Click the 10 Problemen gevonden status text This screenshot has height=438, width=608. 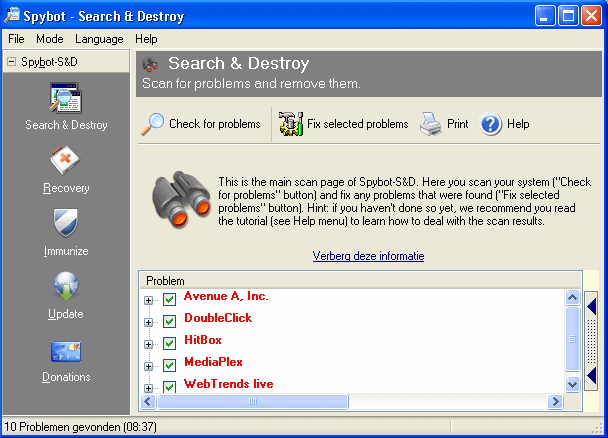pyautogui.click(x=81, y=427)
